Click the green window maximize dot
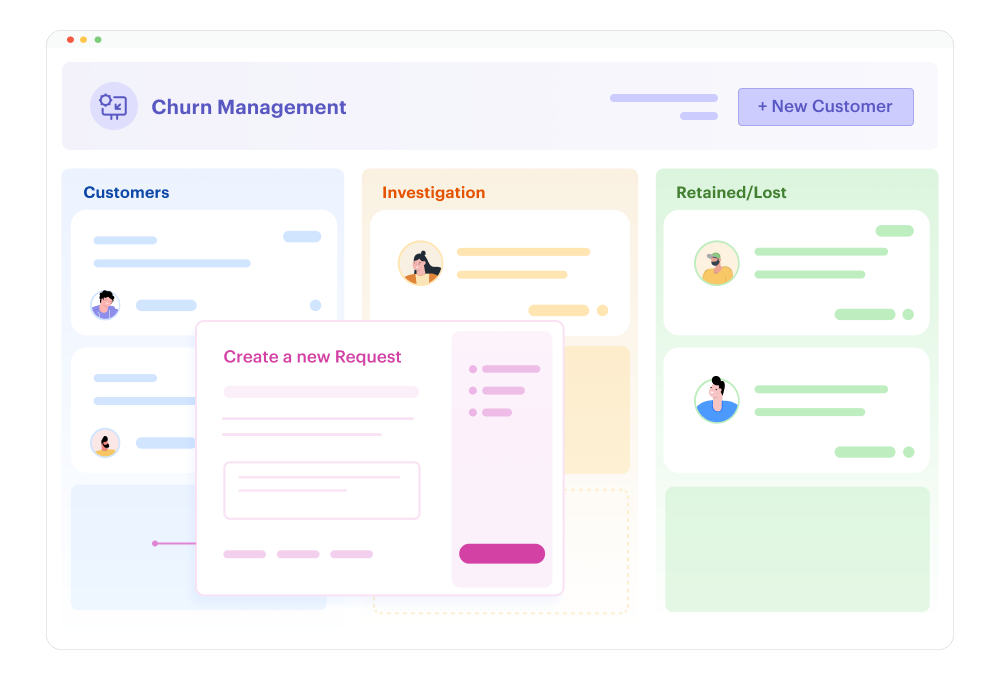The width and height of the screenshot is (1000, 680). (98, 40)
